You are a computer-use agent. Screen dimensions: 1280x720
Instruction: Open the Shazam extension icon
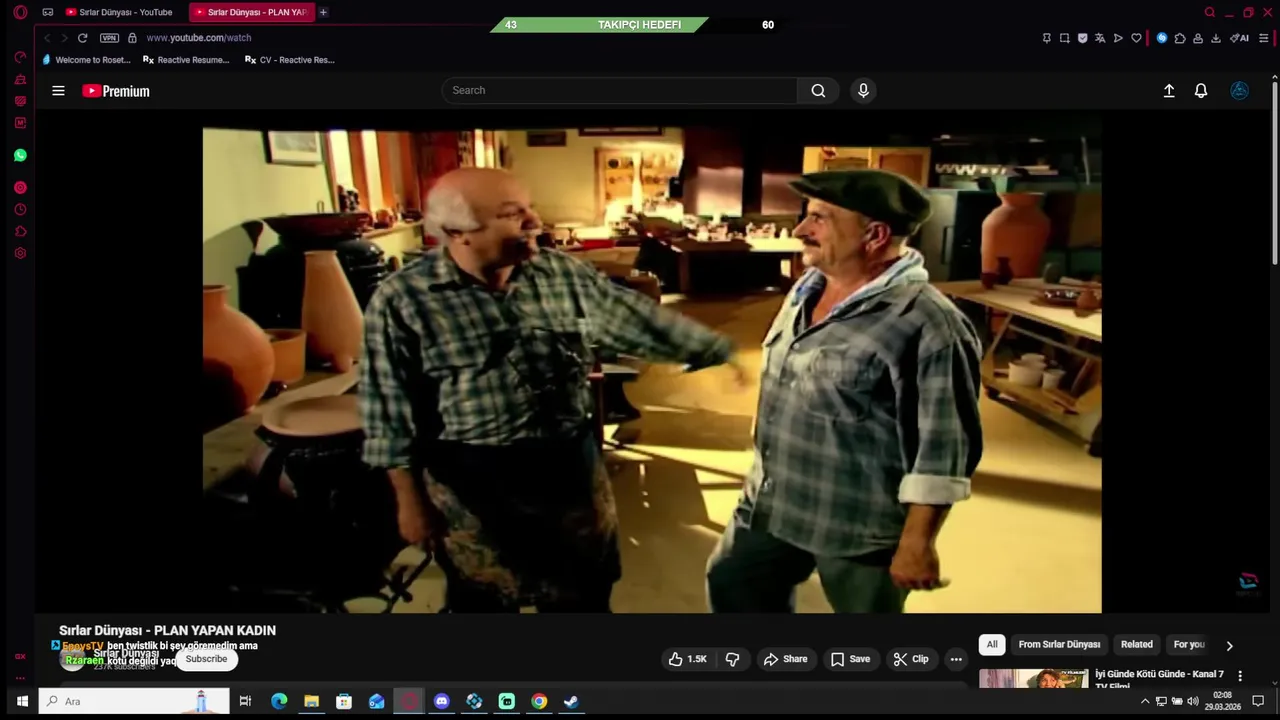(x=1162, y=38)
